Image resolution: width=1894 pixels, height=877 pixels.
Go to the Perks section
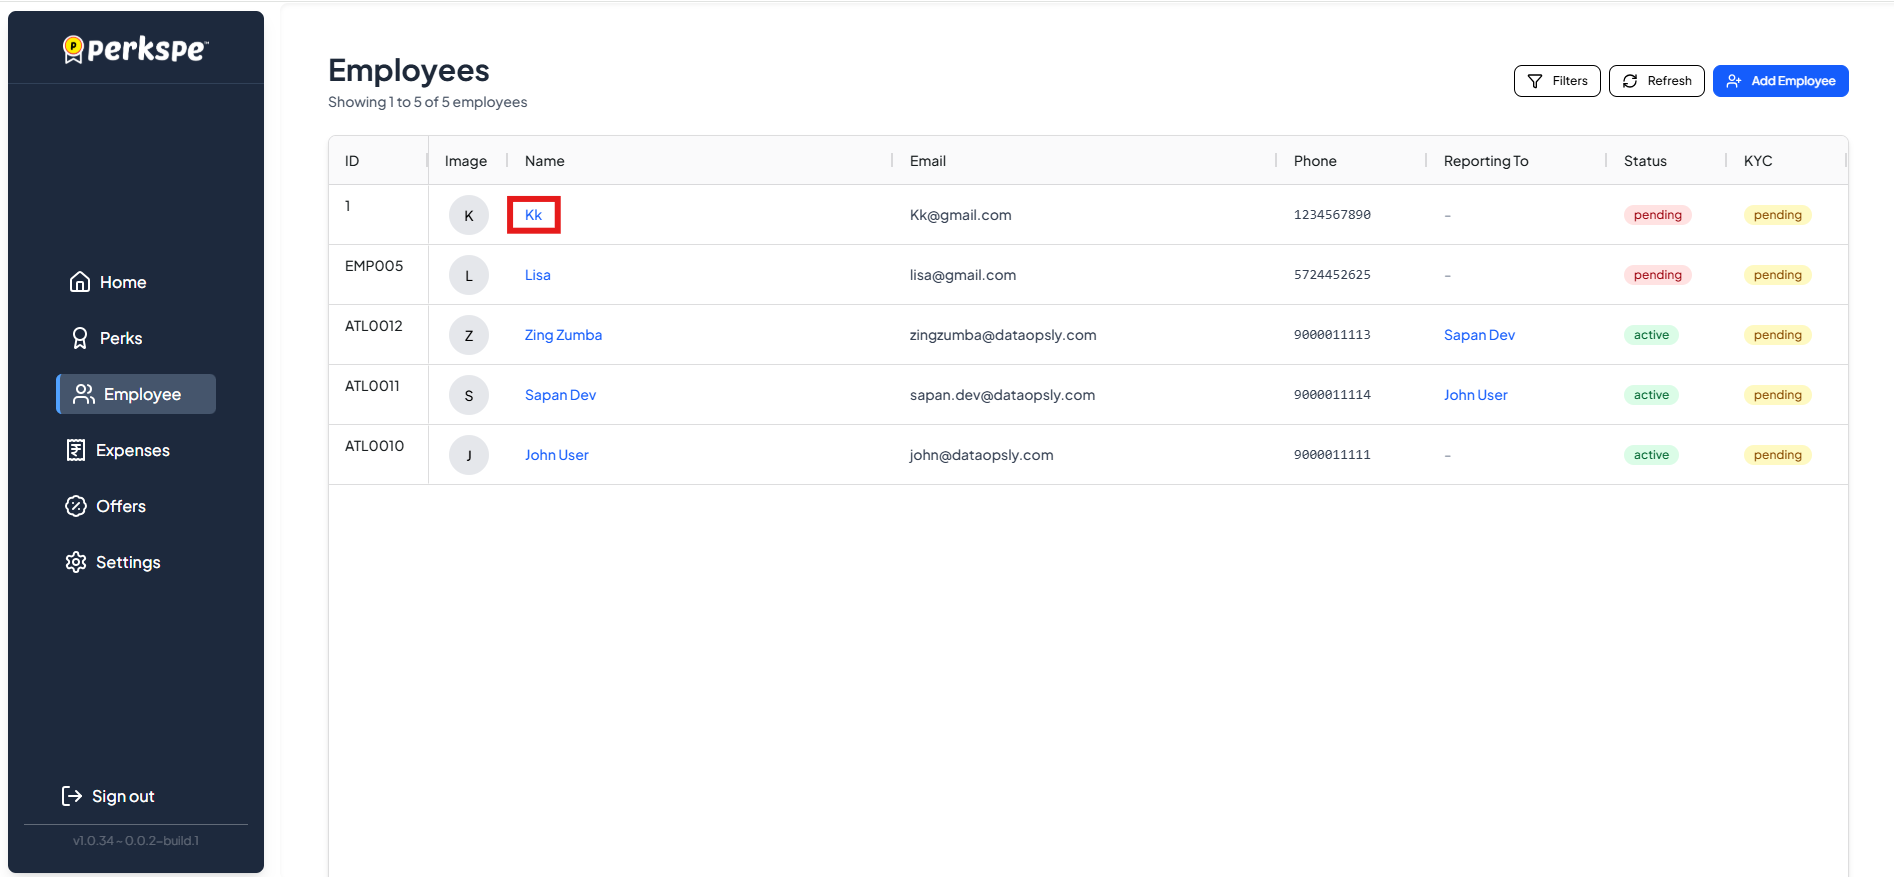pos(106,338)
